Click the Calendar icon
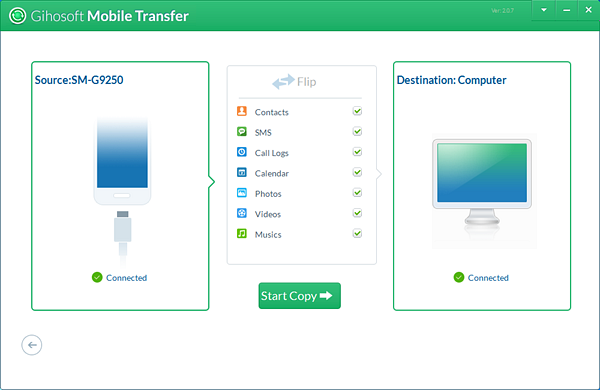Image resolution: width=600 pixels, height=390 pixels. (x=242, y=172)
